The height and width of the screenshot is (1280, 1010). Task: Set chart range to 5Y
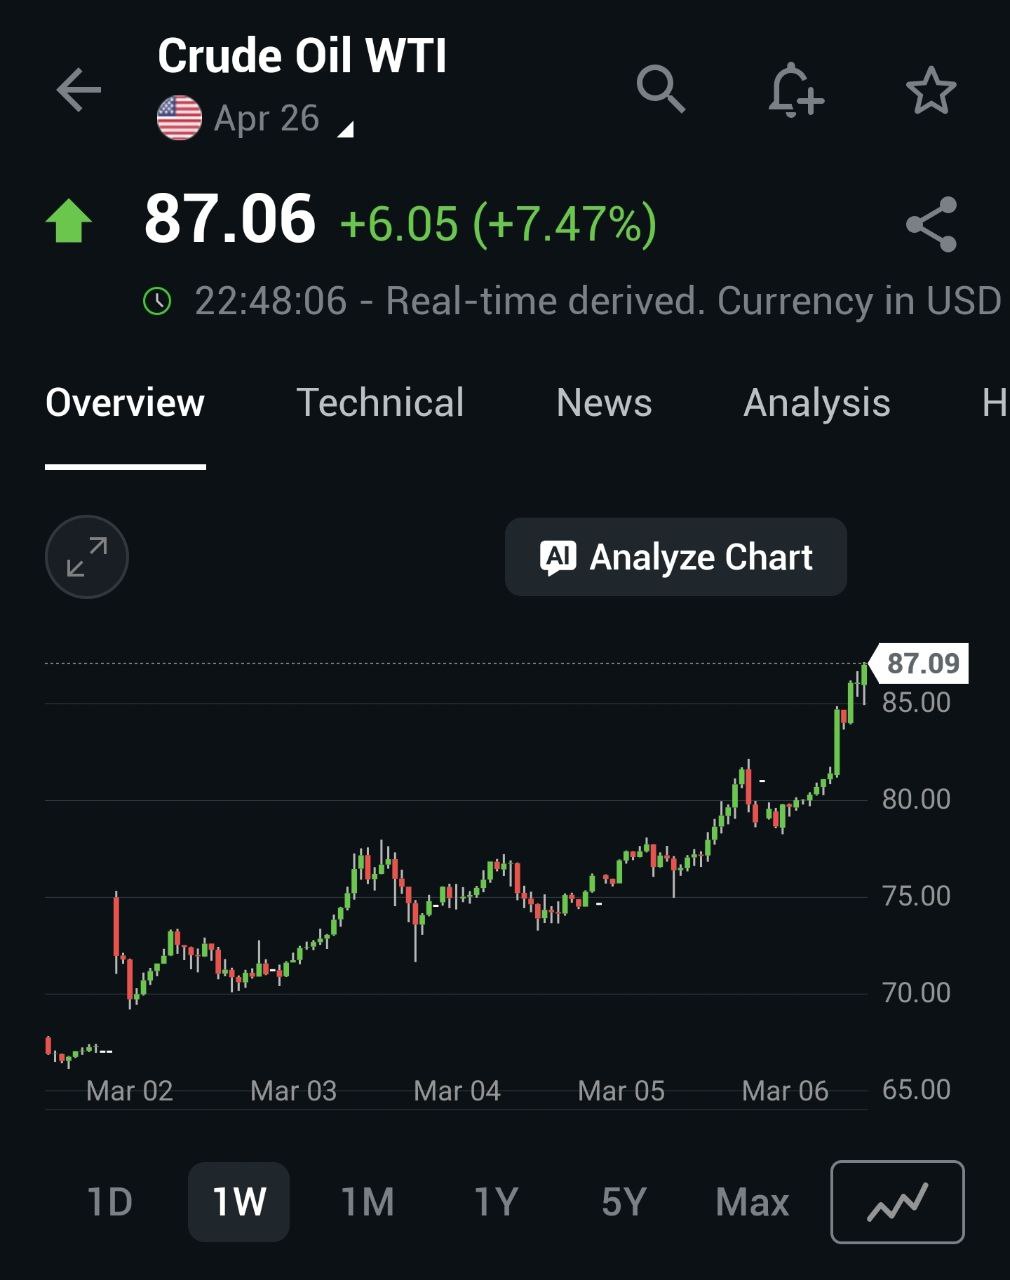coord(624,1202)
